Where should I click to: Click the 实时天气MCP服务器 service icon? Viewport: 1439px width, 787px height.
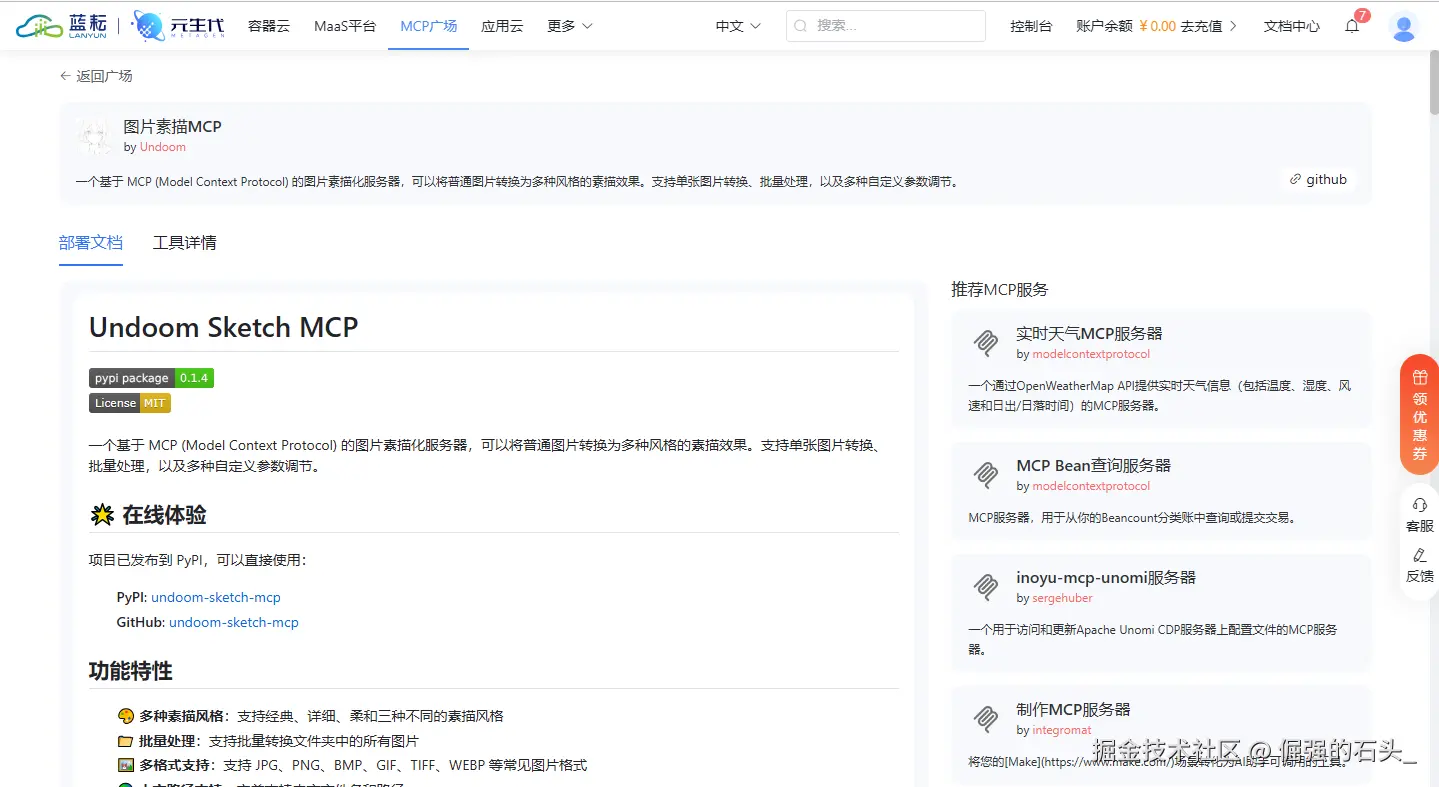[984, 342]
